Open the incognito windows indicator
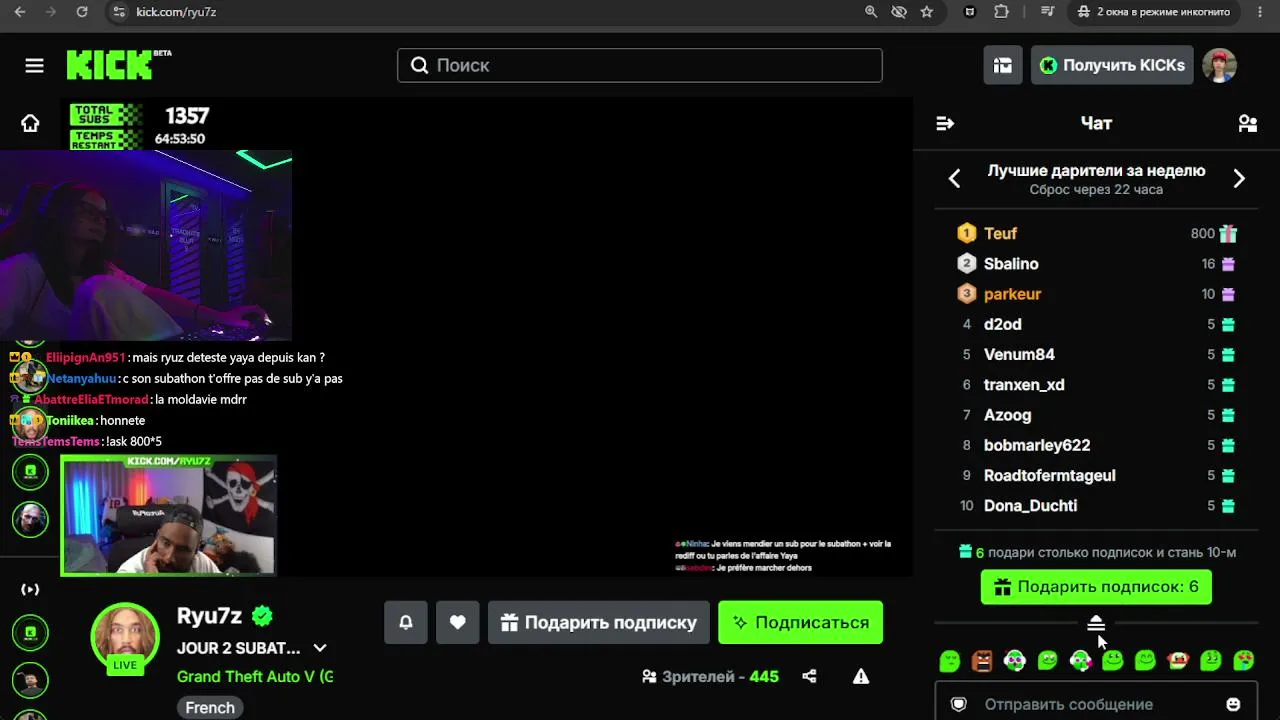This screenshot has height=720, width=1280. click(x=1153, y=12)
